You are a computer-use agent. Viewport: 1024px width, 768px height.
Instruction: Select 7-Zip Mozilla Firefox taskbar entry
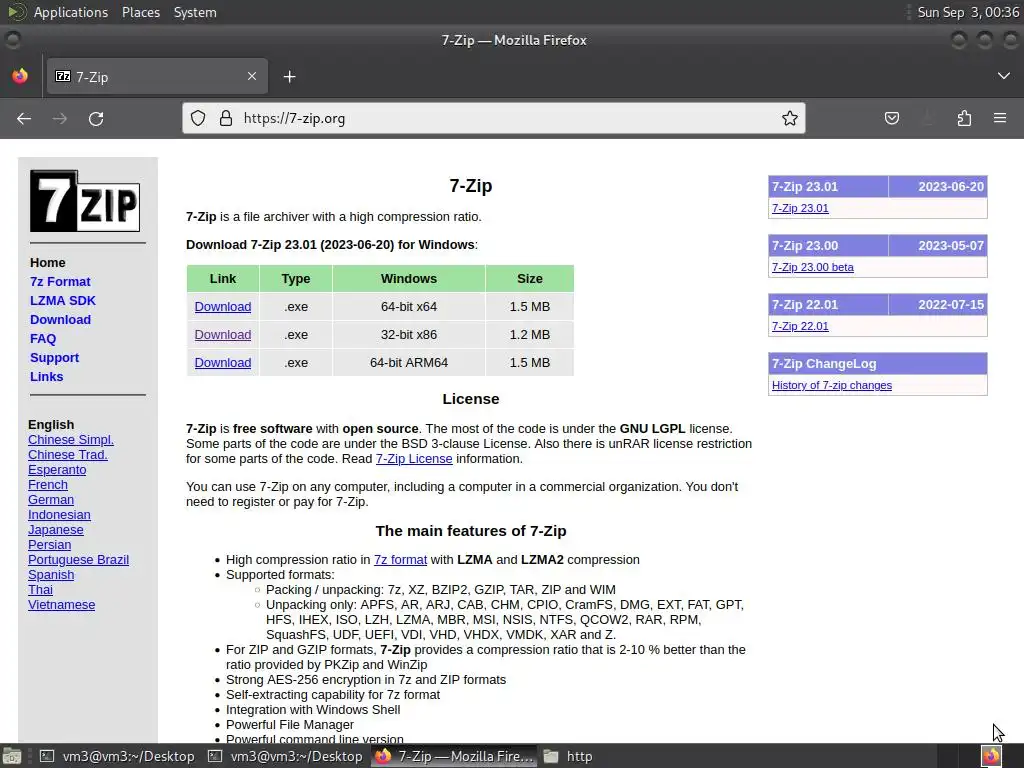454,756
